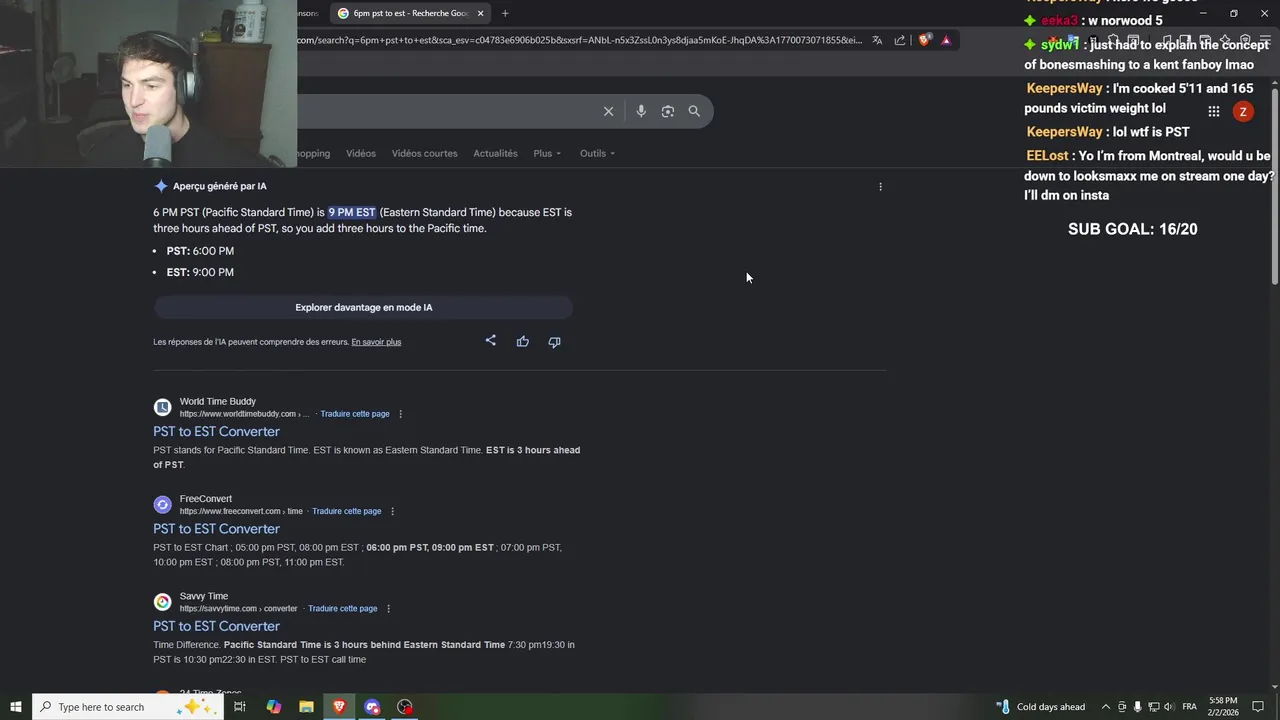1280x720 pixels.
Task: Click 'Aperçu généré par IA' heading
Action: tap(219, 186)
